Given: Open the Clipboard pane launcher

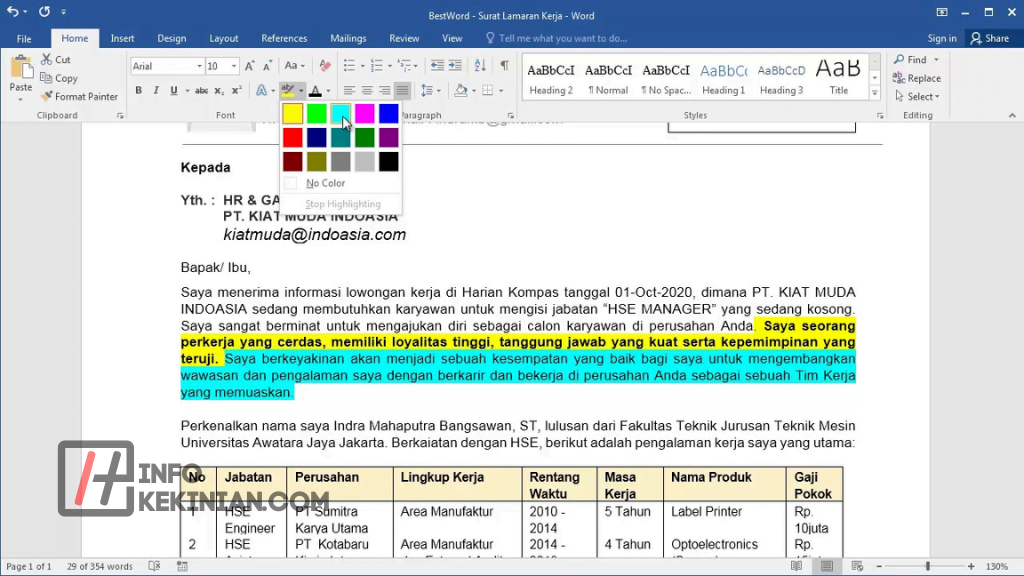Looking at the screenshot, I should (x=120, y=116).
